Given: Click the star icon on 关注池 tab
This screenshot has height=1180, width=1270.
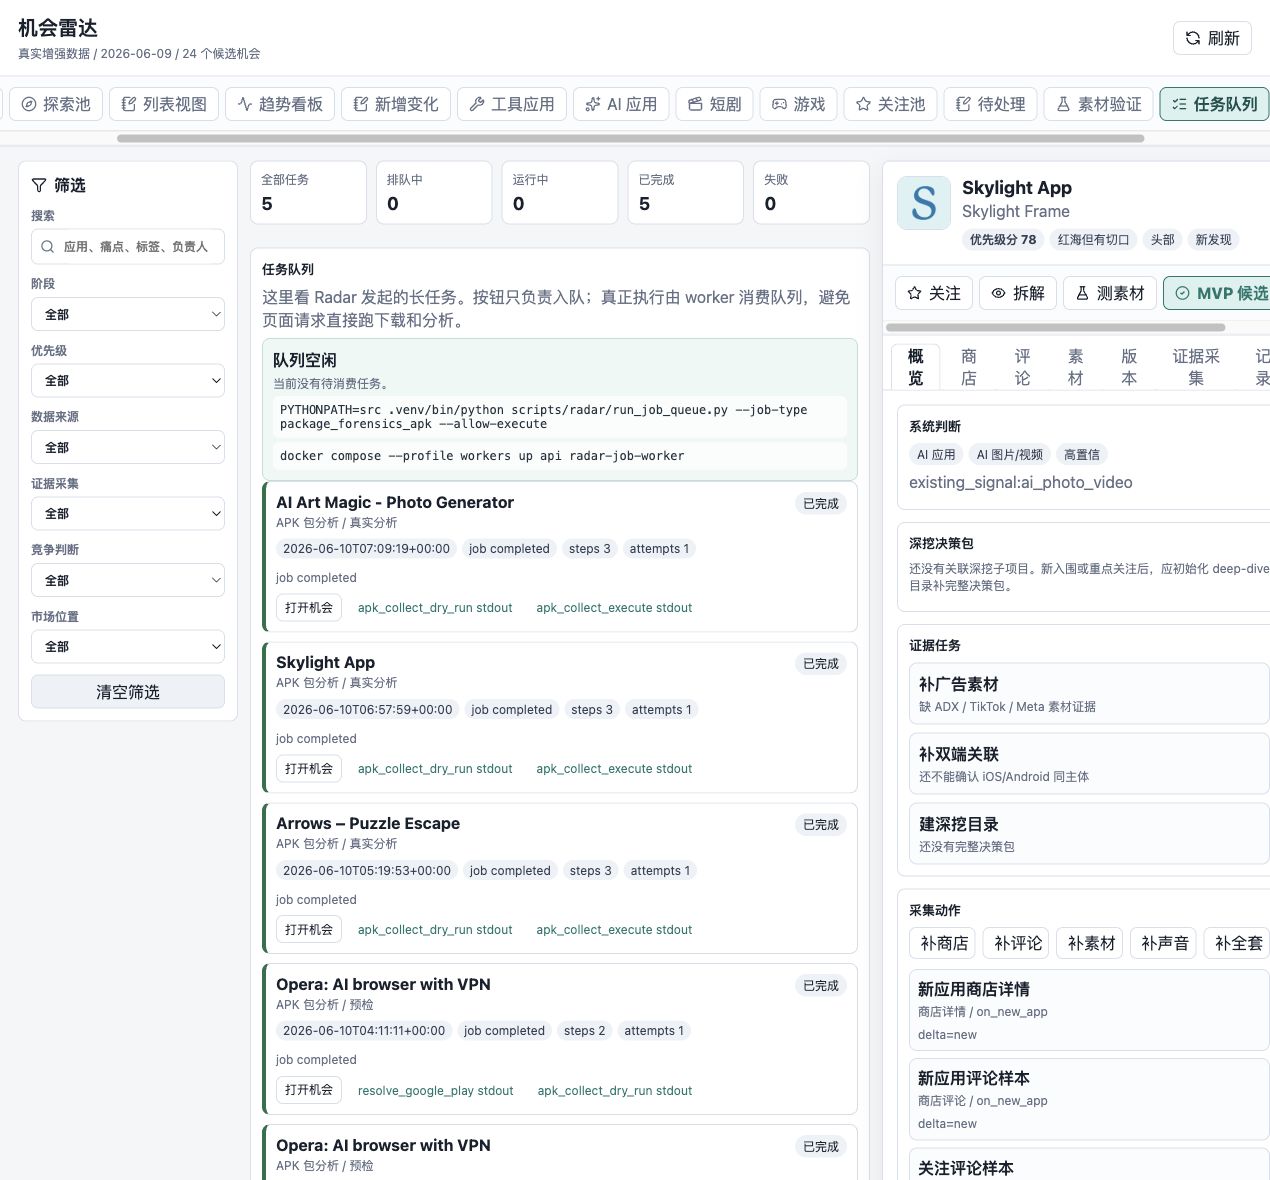Looking at the screenshot, I should point(864,104).
